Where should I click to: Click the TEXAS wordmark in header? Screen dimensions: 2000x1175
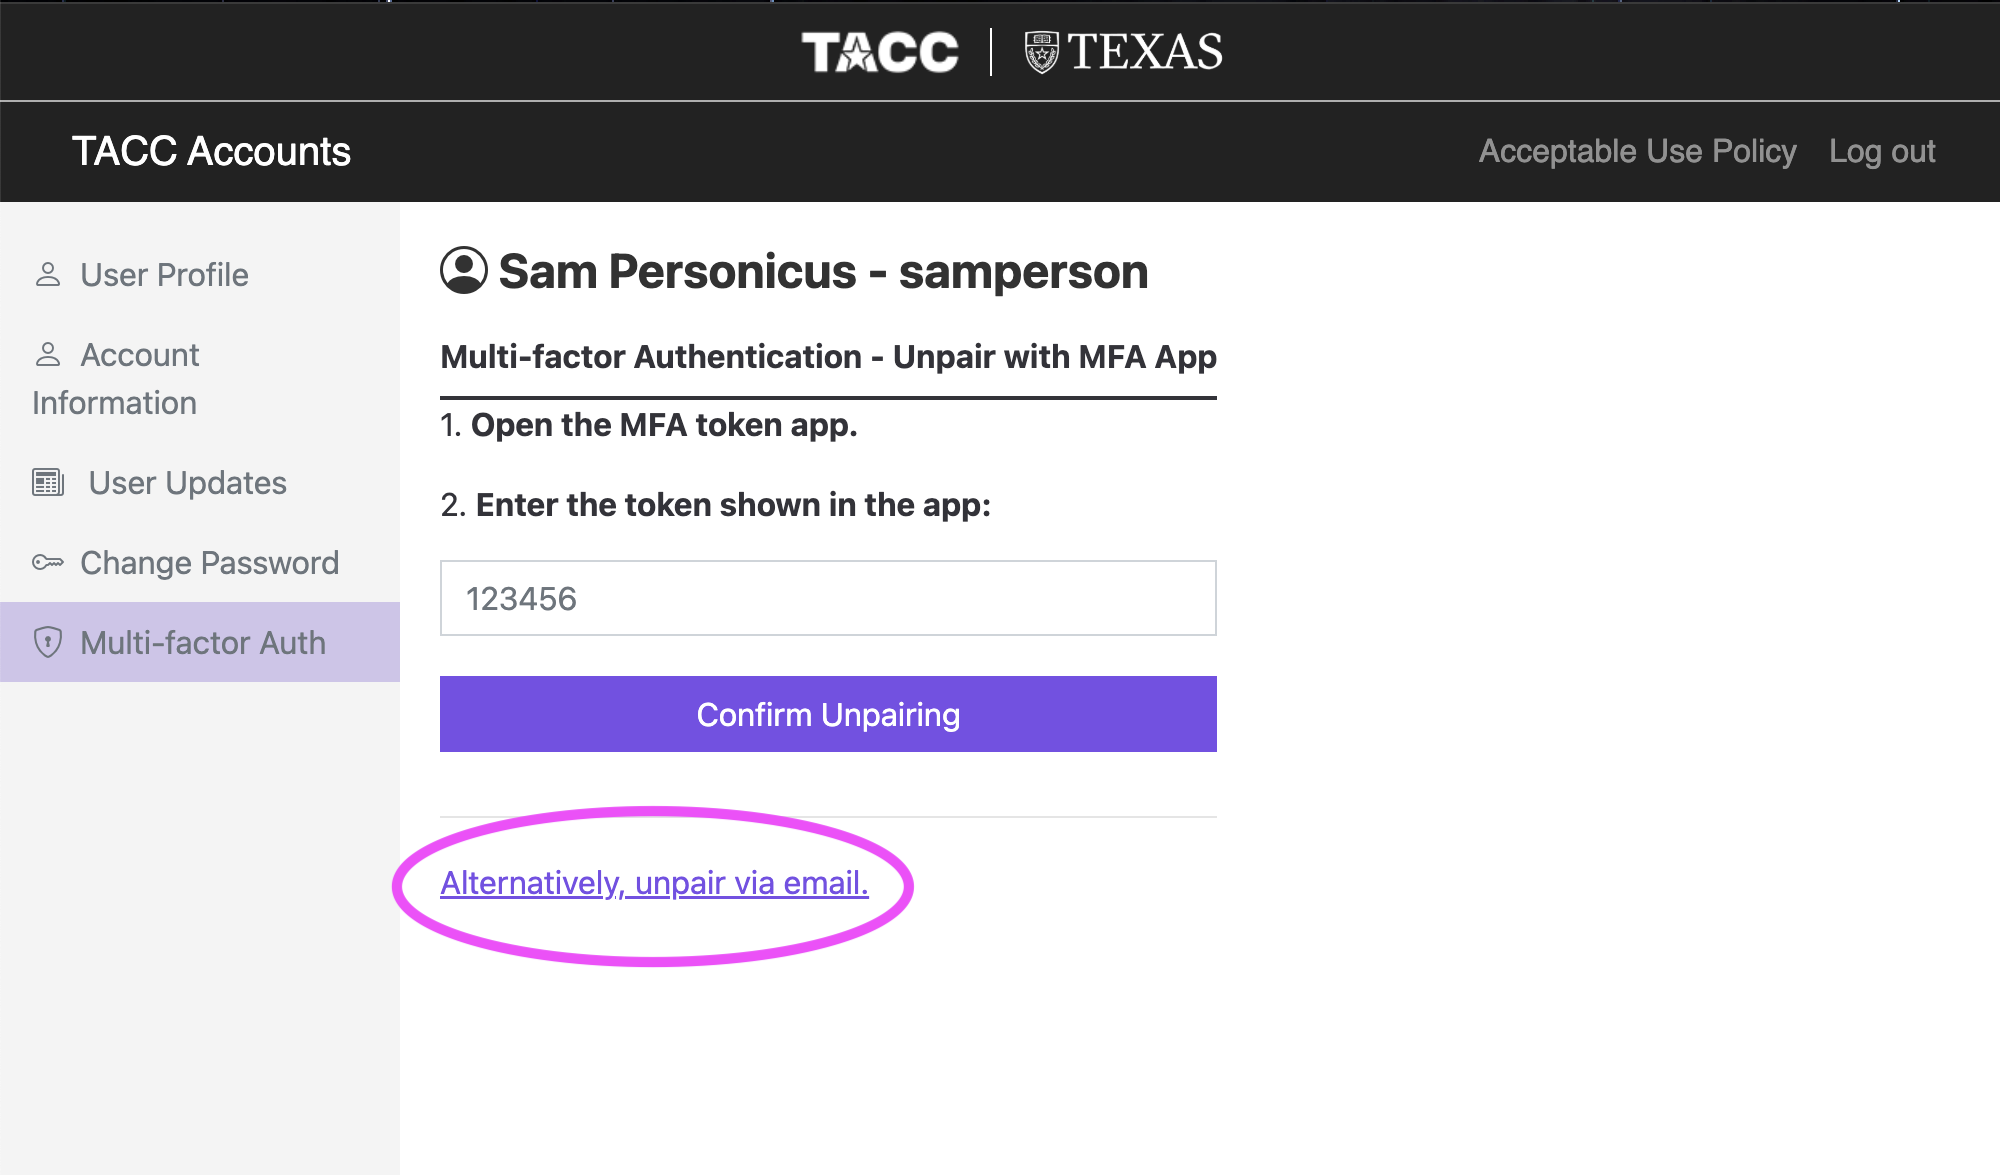click(x=1145, y=52)
